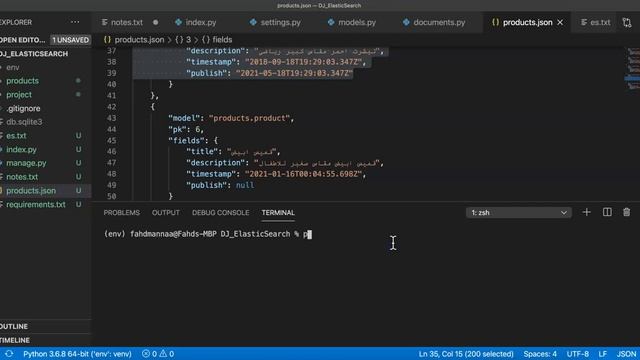Open the .gitignore file
This screenshot has width=640, height=360.
(x=23, y=109)
